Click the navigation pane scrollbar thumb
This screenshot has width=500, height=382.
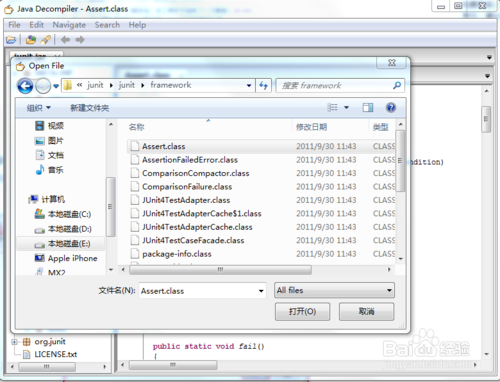pyautogui.click(x=111, y=207)
